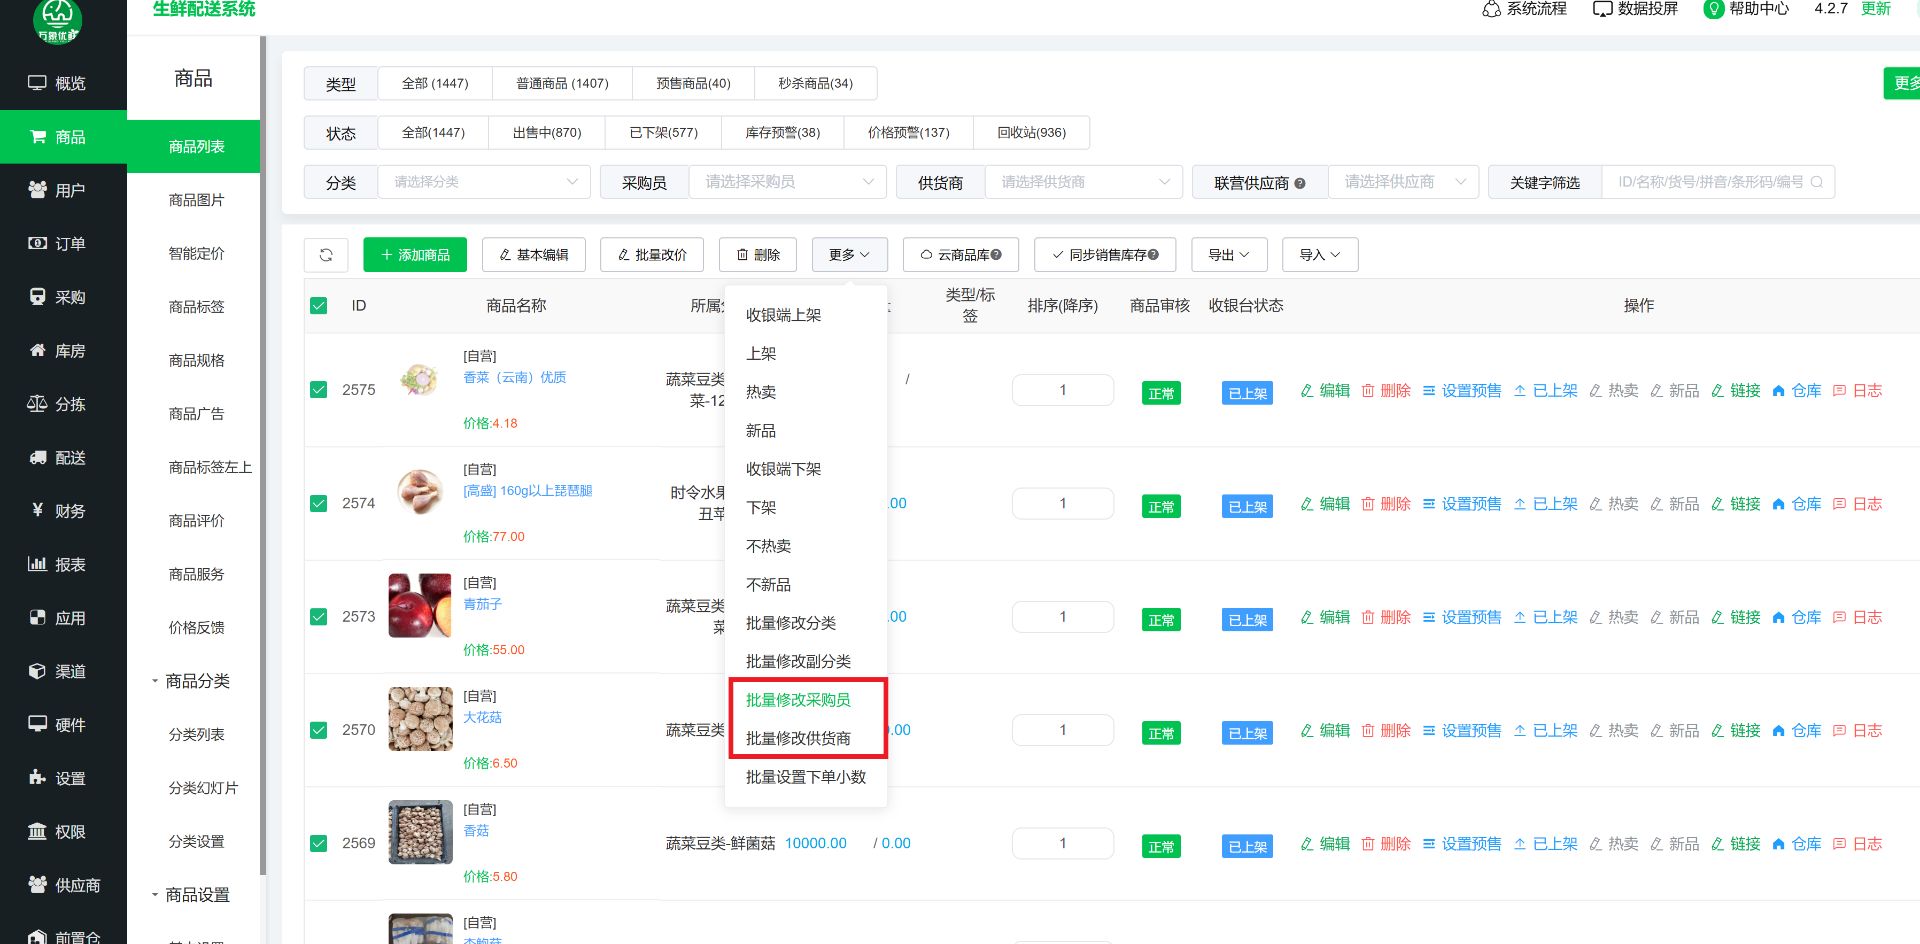Uncheck the checkbox for product 2575
The height and width of the screenshot is (944, 1920).
click(319, 390)
